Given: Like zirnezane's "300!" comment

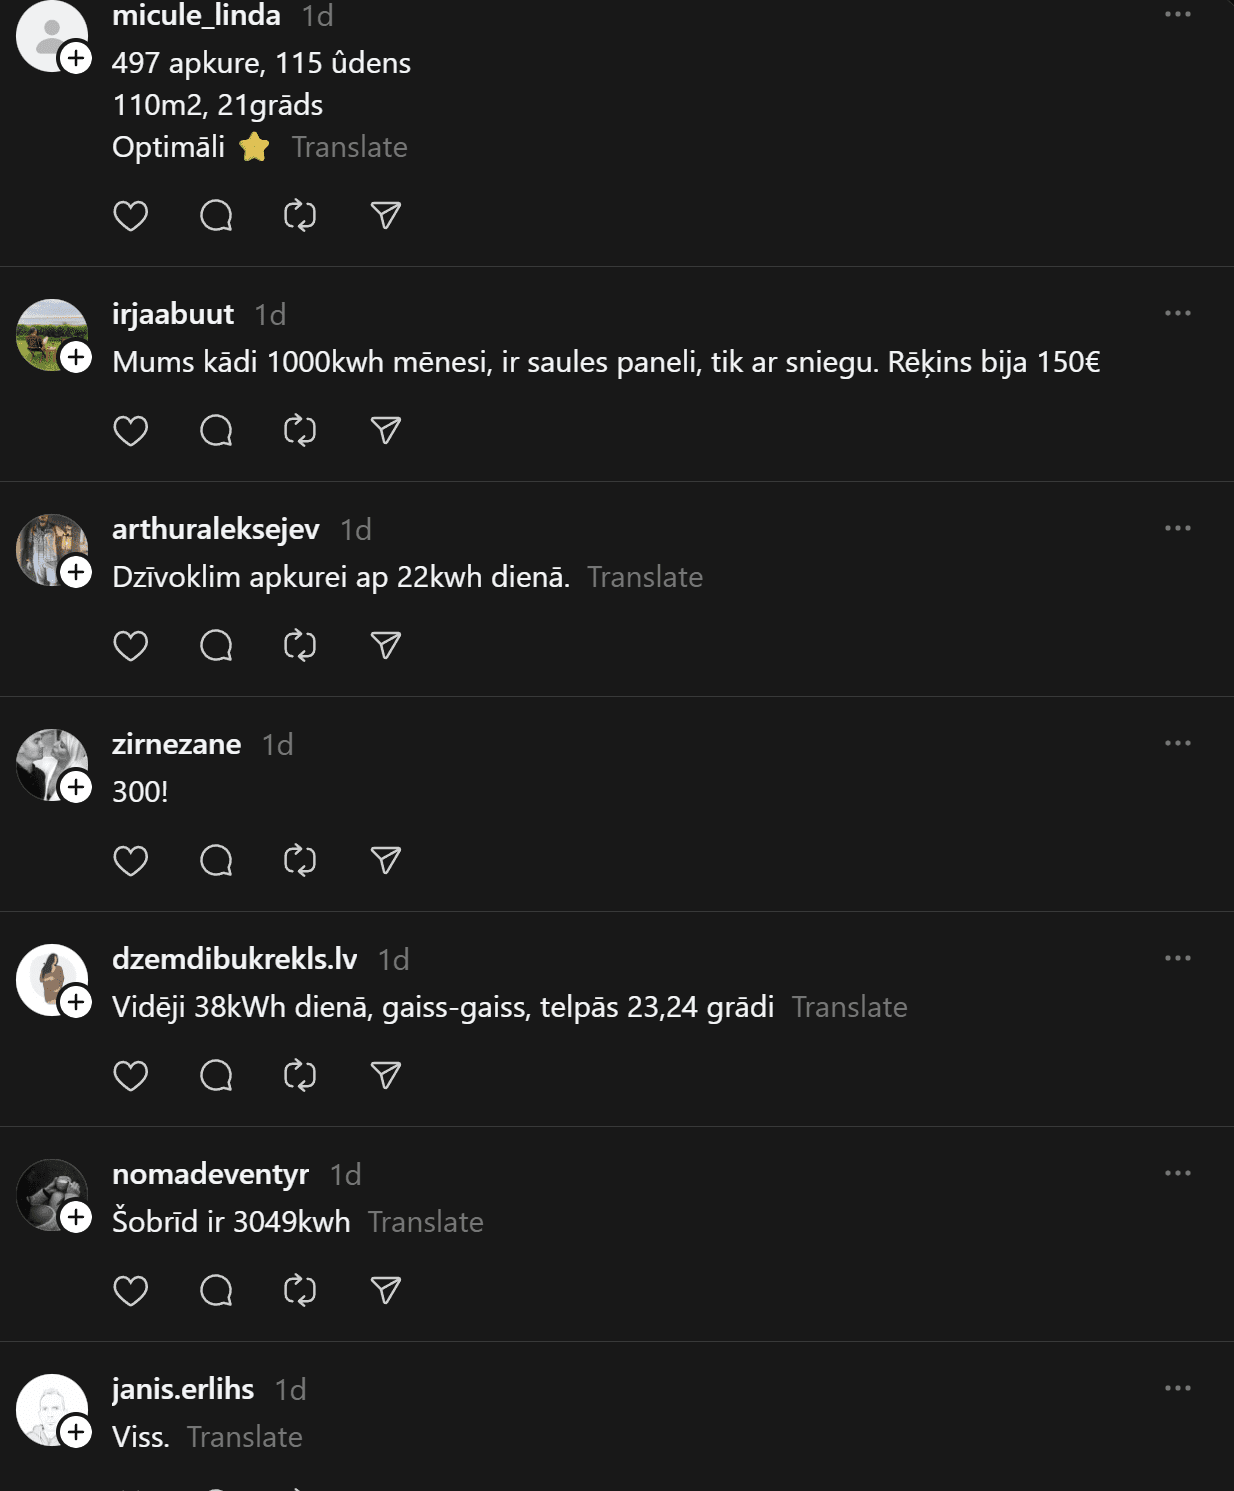Looking at the screenshot, I should point(131,861).
